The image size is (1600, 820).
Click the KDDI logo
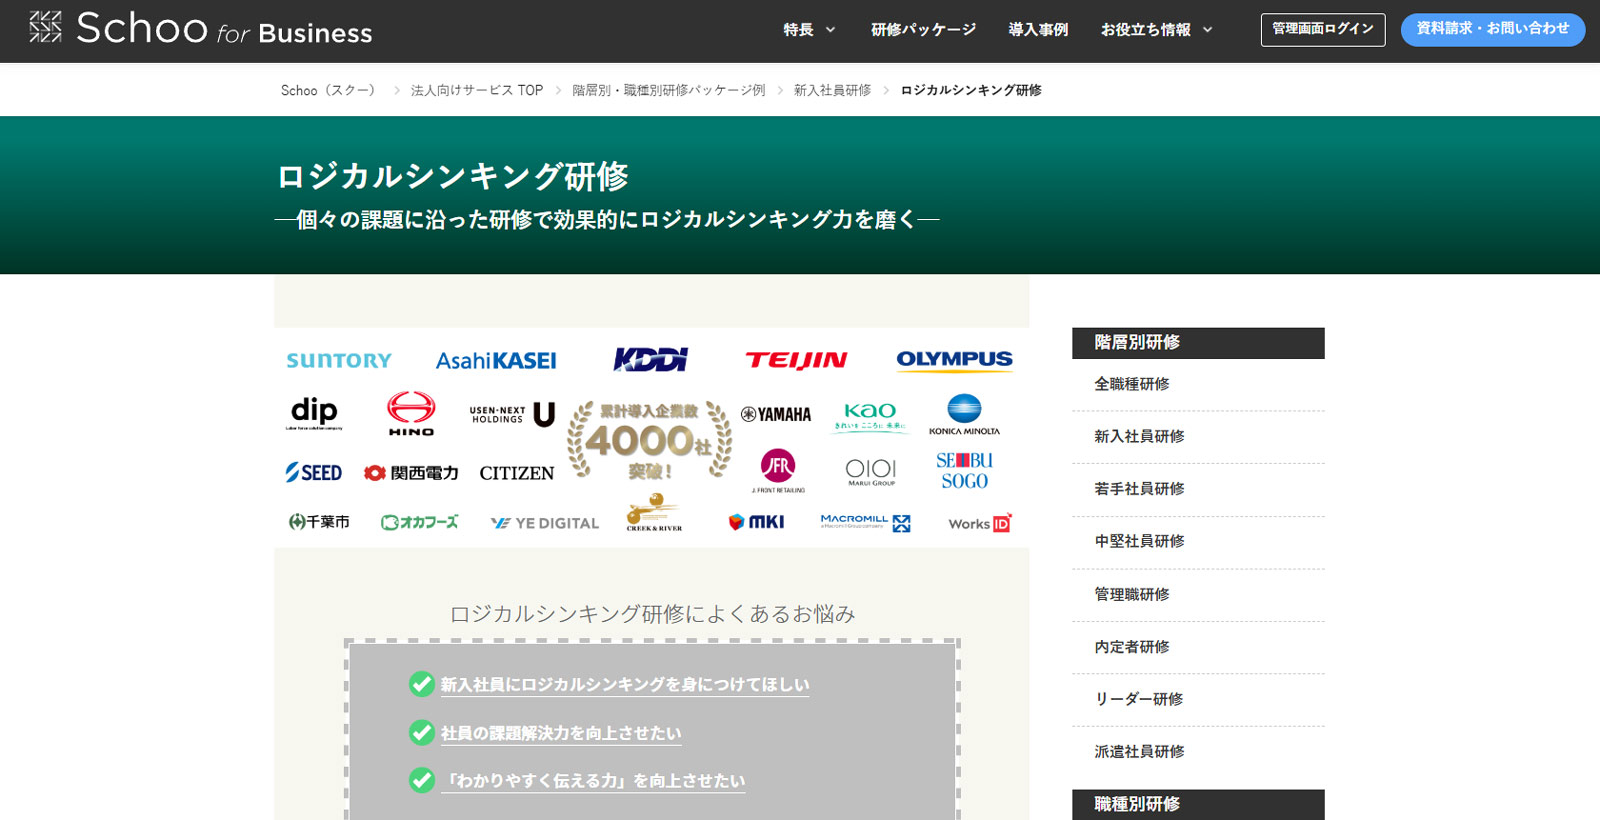[x=651, y=360]
